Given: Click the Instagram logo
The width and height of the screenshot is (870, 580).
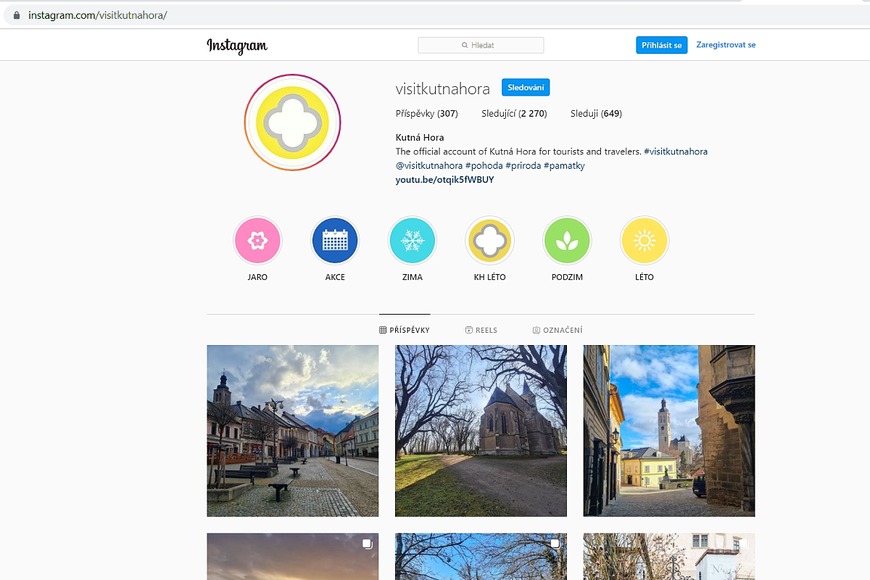Looking at the screenshot, I should point(237,46).
